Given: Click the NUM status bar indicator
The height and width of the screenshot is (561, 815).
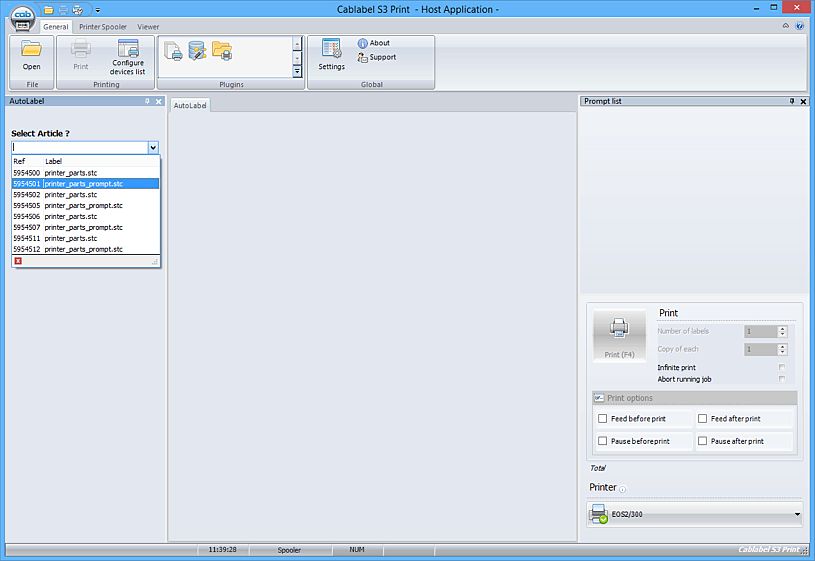Looking at the screenshot, I should click(x=357, y=550).
